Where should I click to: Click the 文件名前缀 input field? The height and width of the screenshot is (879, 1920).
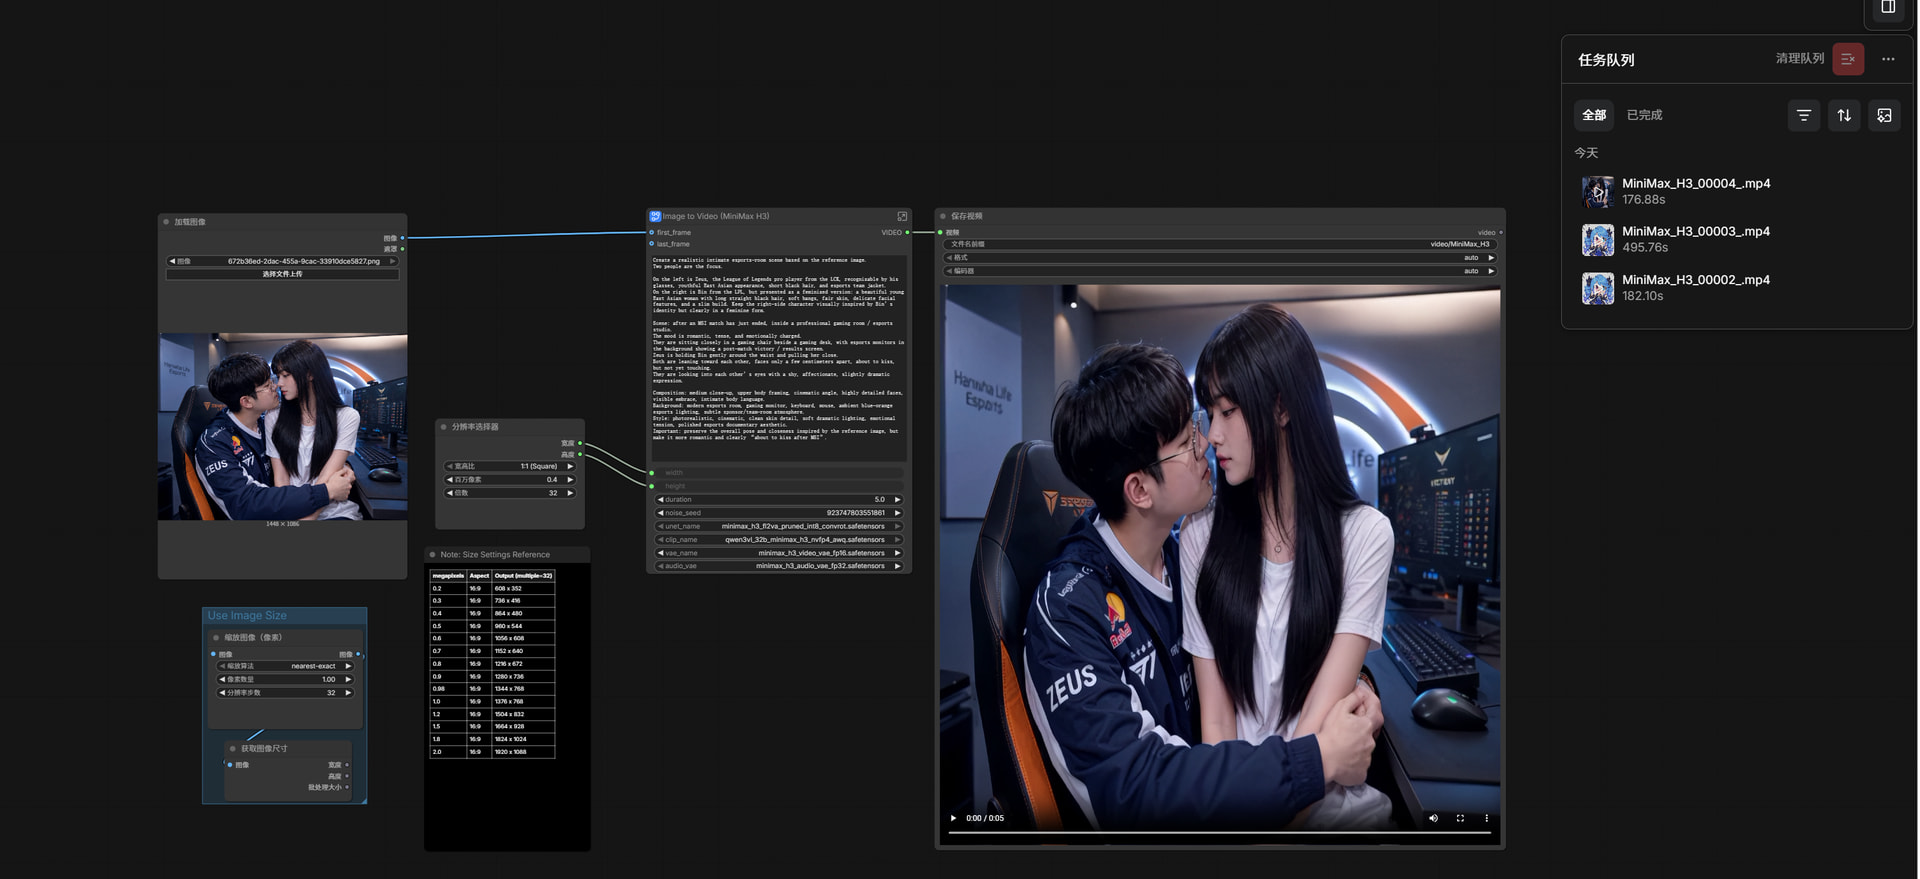click(1220, 244)
